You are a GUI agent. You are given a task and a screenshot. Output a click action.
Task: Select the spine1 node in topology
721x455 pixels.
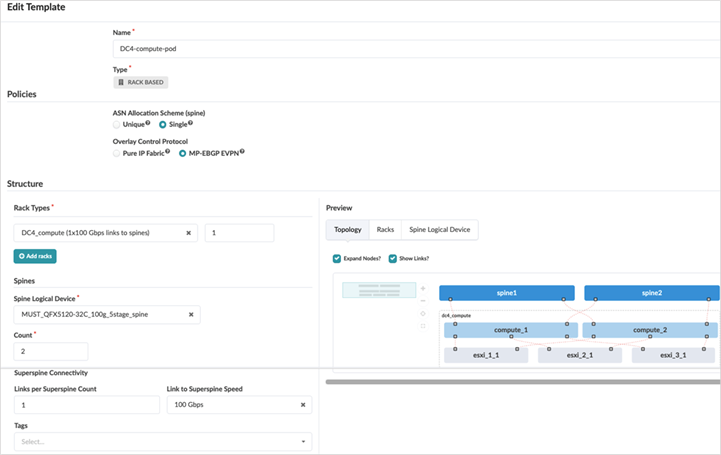(x=507, y=293)
